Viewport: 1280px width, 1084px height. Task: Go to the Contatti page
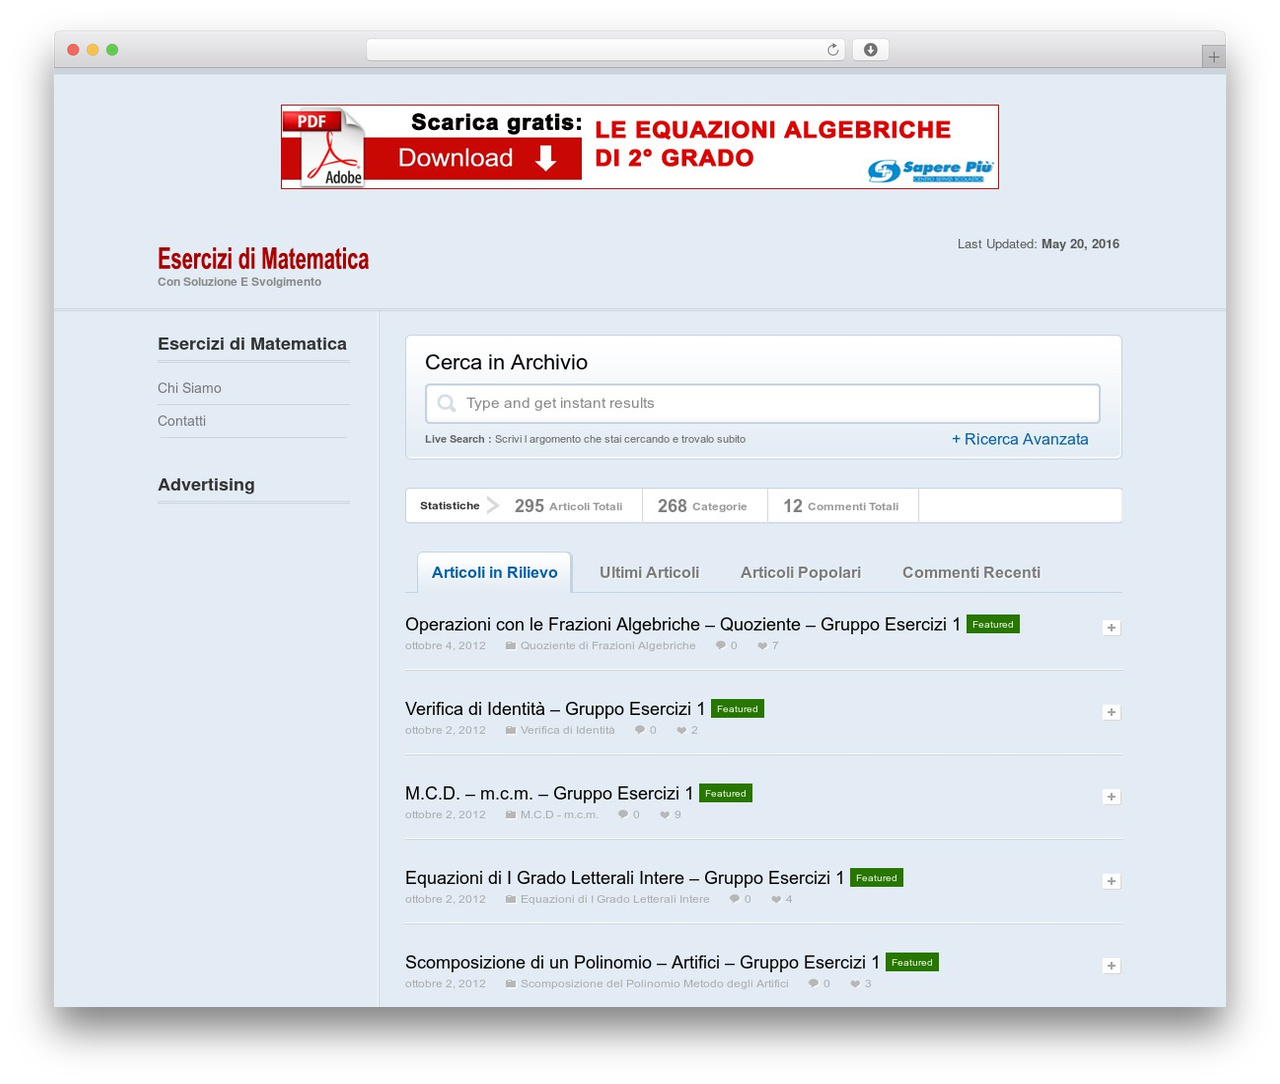pos(181,421)
